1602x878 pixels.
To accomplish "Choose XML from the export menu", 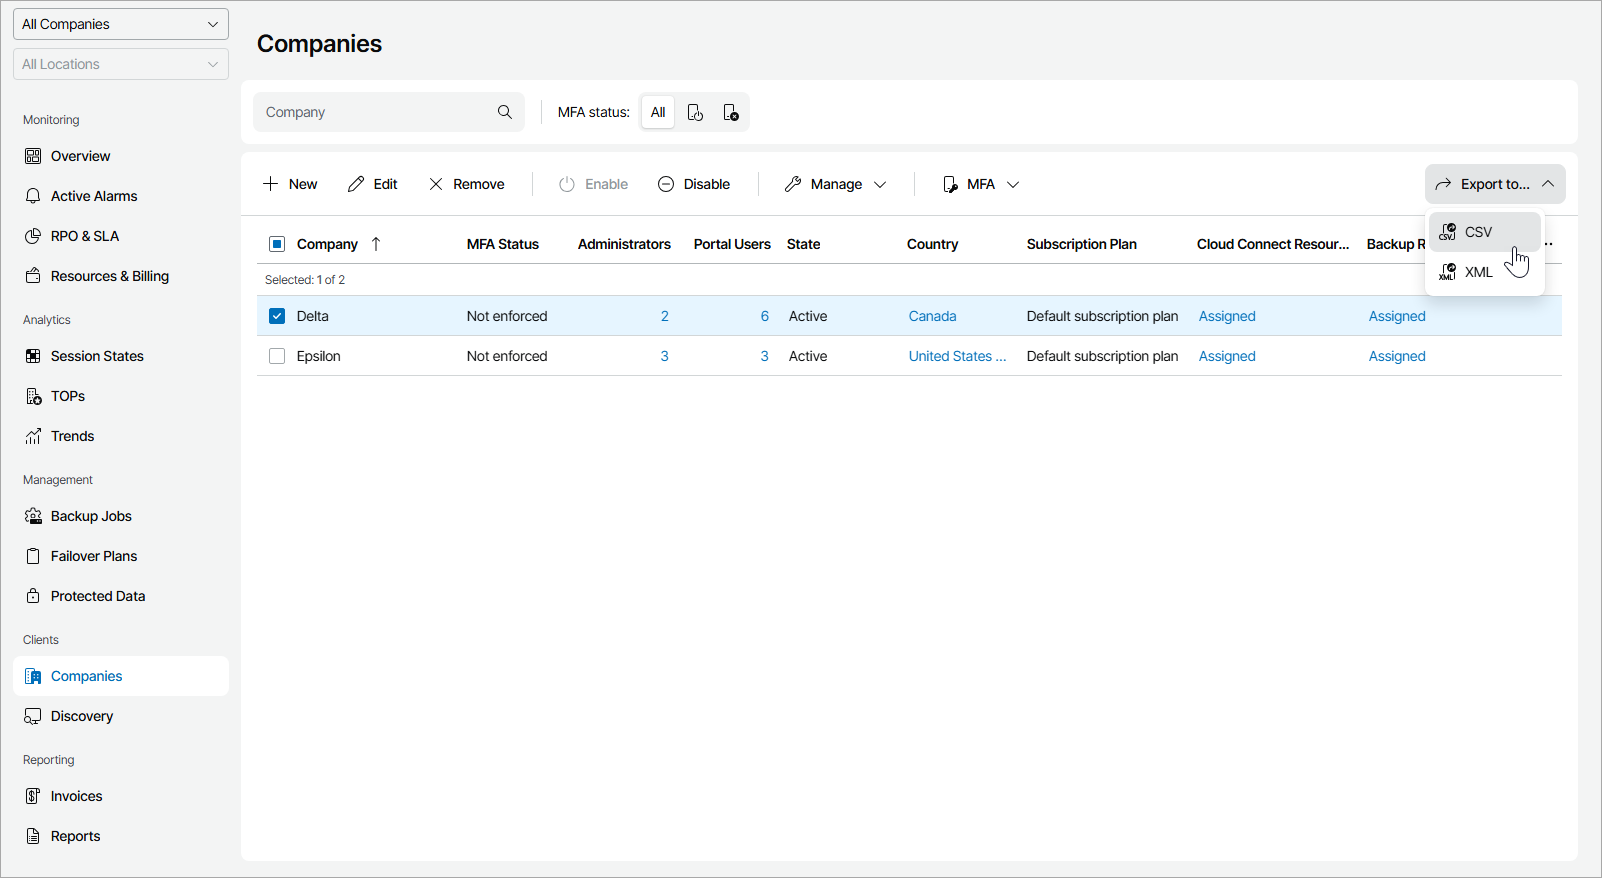I will [1478, 272].
